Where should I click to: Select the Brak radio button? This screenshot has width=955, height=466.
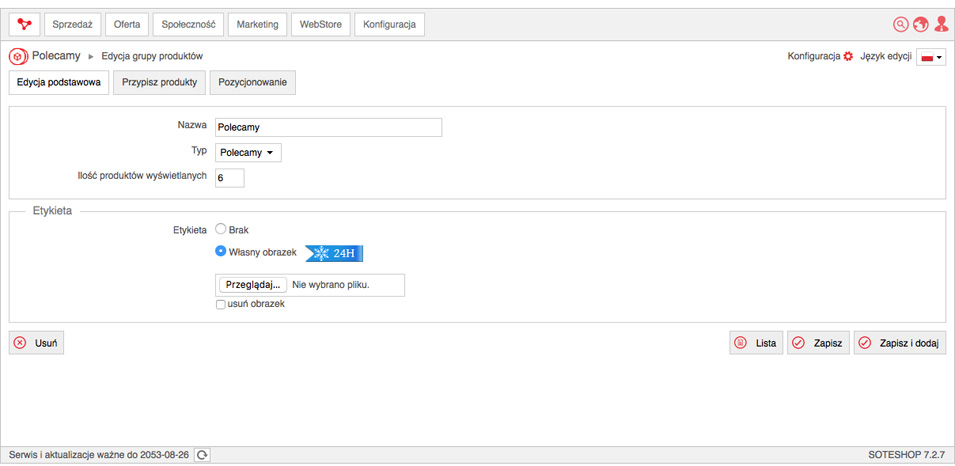pos(221,229)
